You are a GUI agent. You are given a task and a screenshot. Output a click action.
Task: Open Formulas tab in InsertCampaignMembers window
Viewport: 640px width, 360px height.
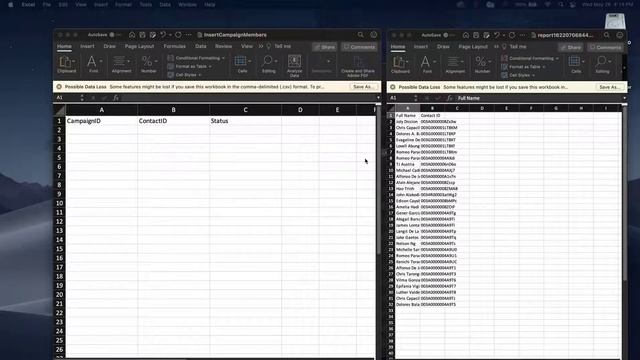pos(175,47)
